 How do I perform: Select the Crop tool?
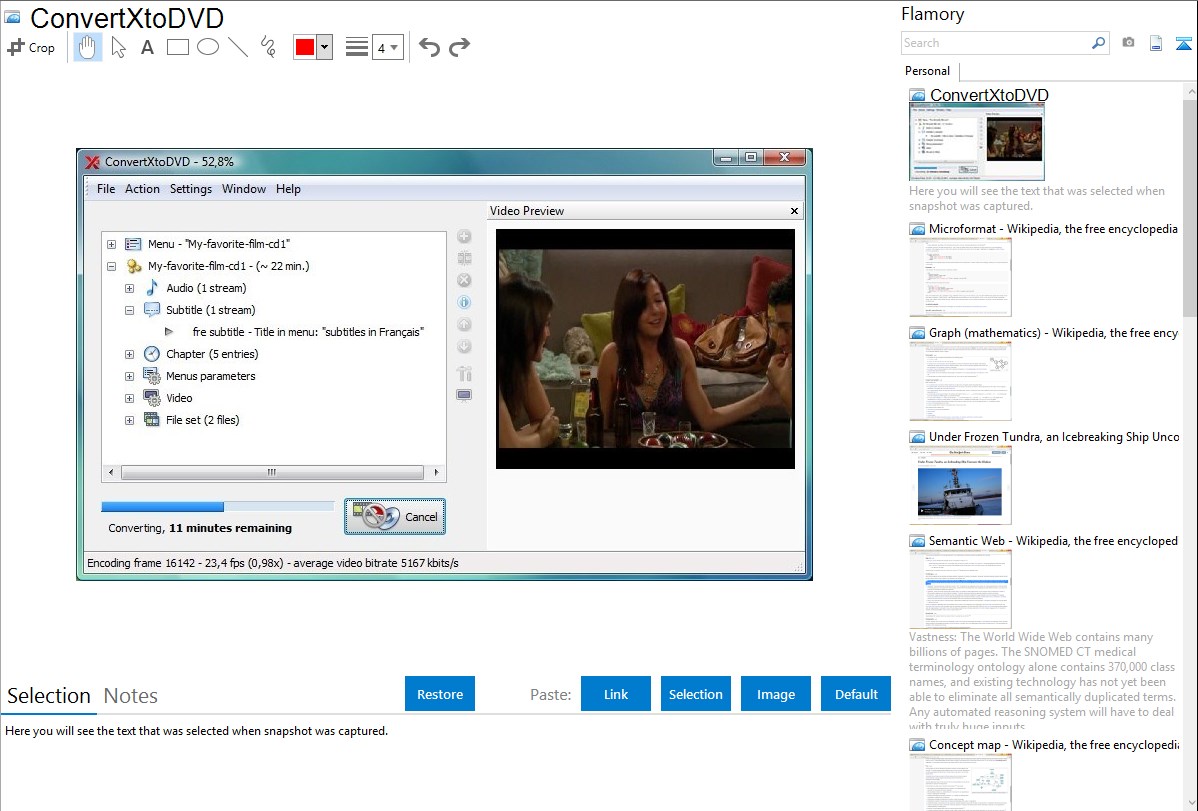[x=31, y=47]
